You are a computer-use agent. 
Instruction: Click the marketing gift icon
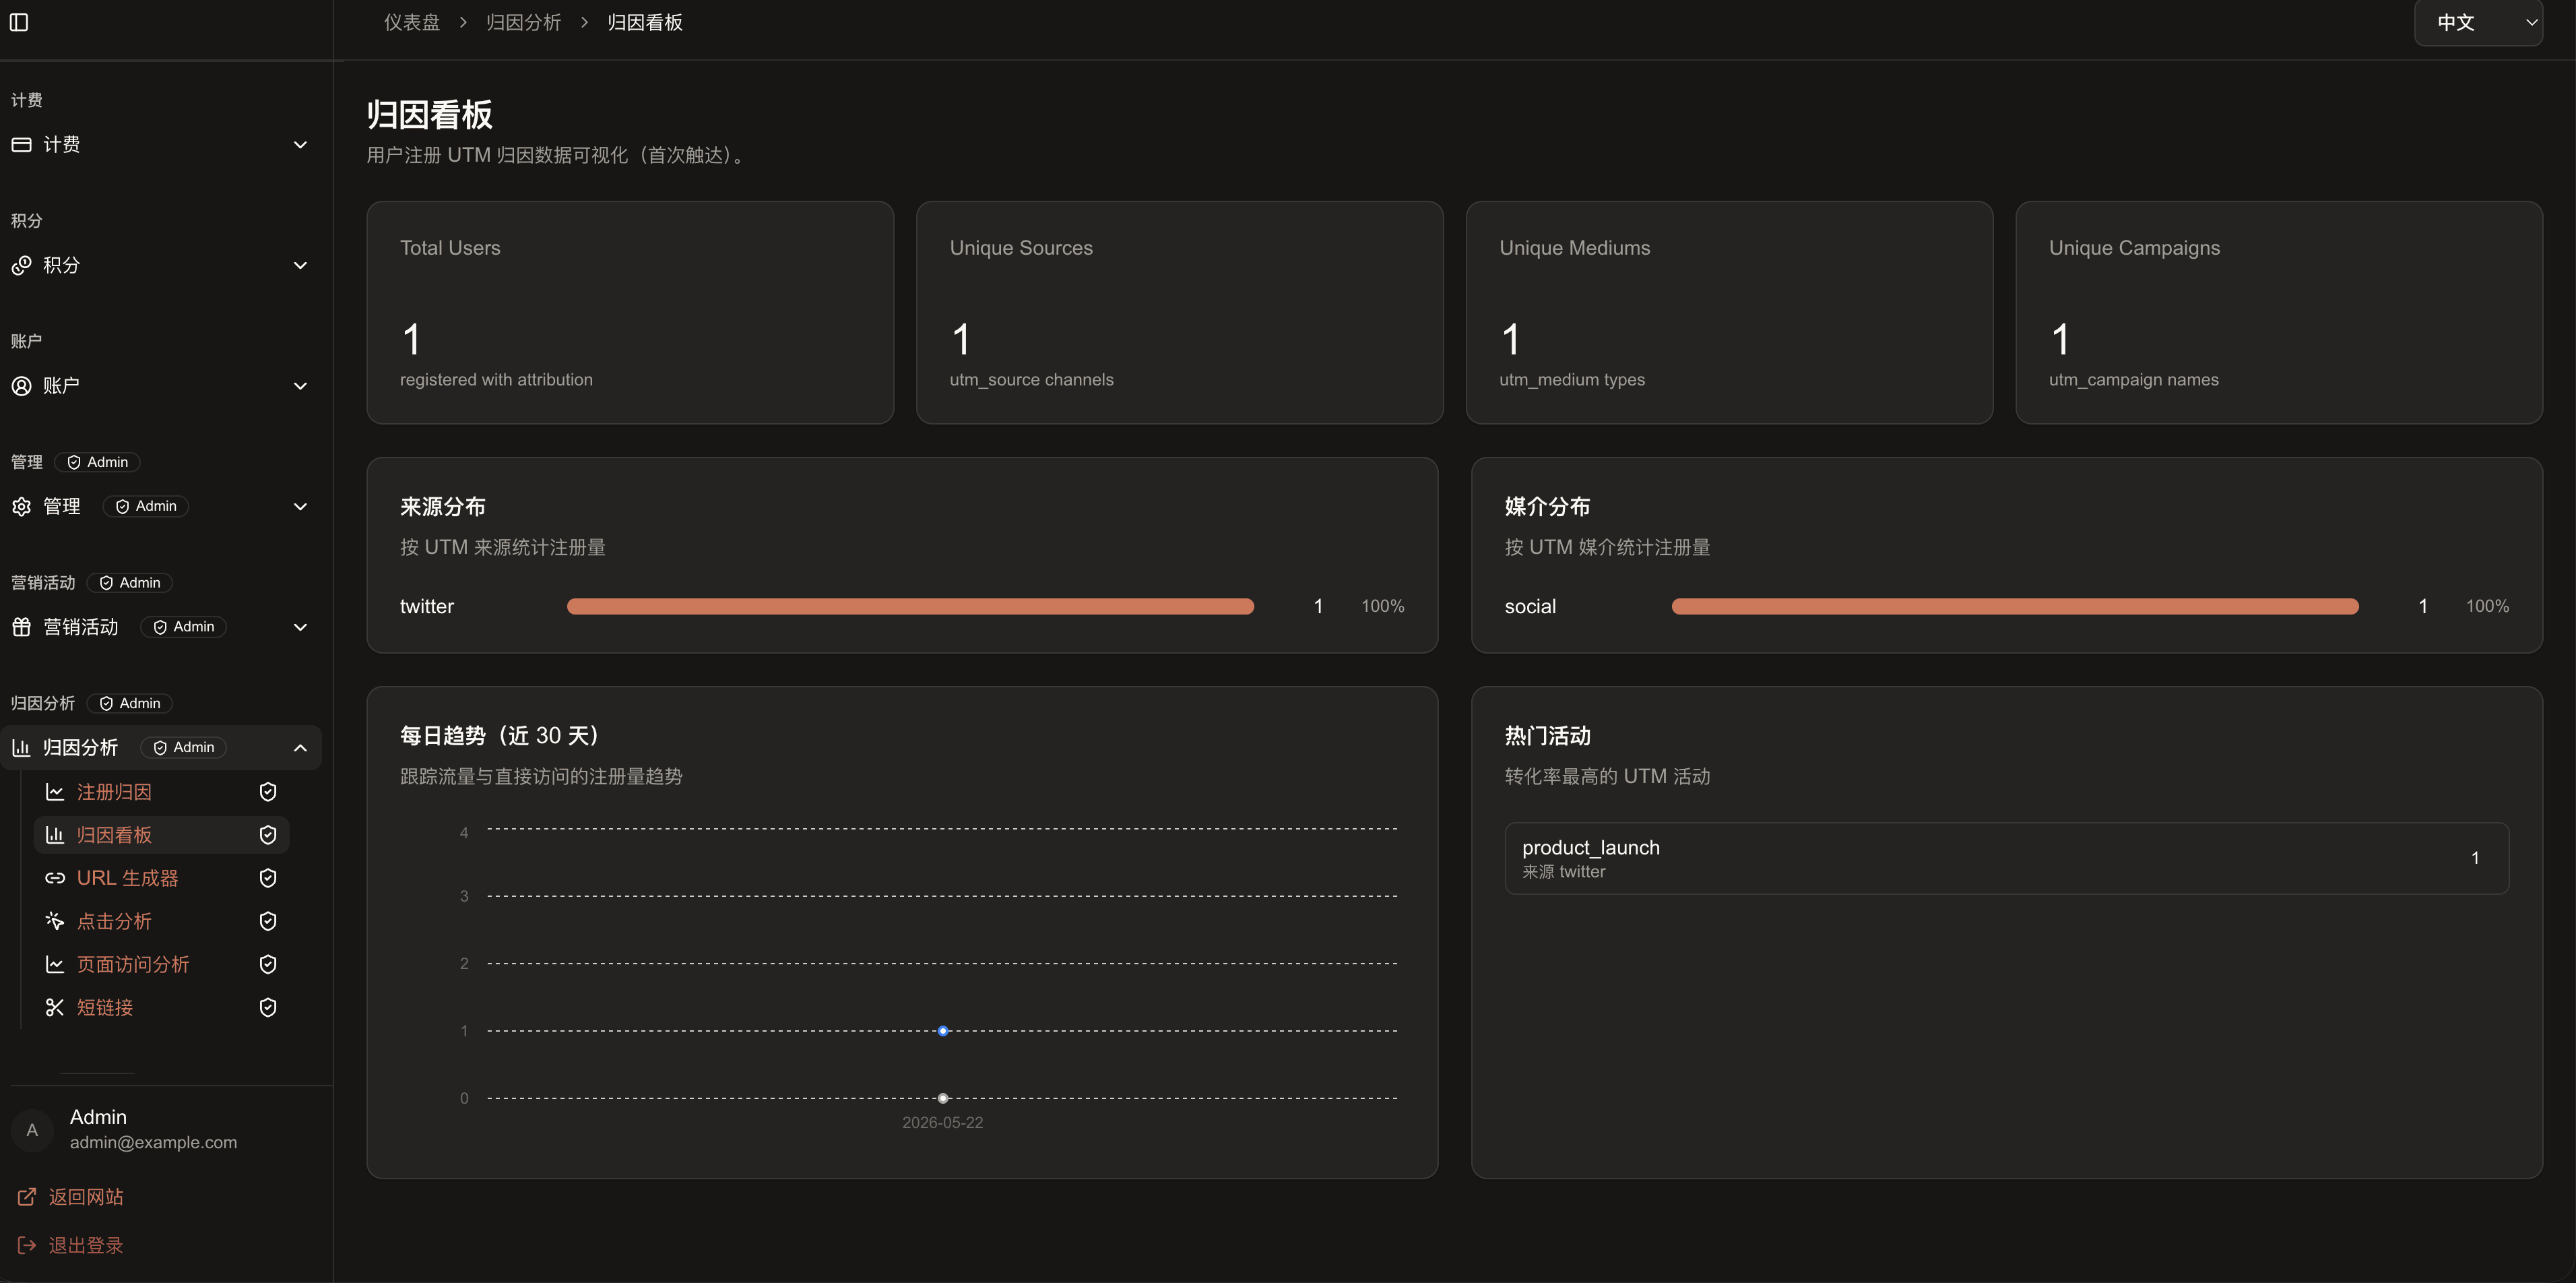[21, 627]
